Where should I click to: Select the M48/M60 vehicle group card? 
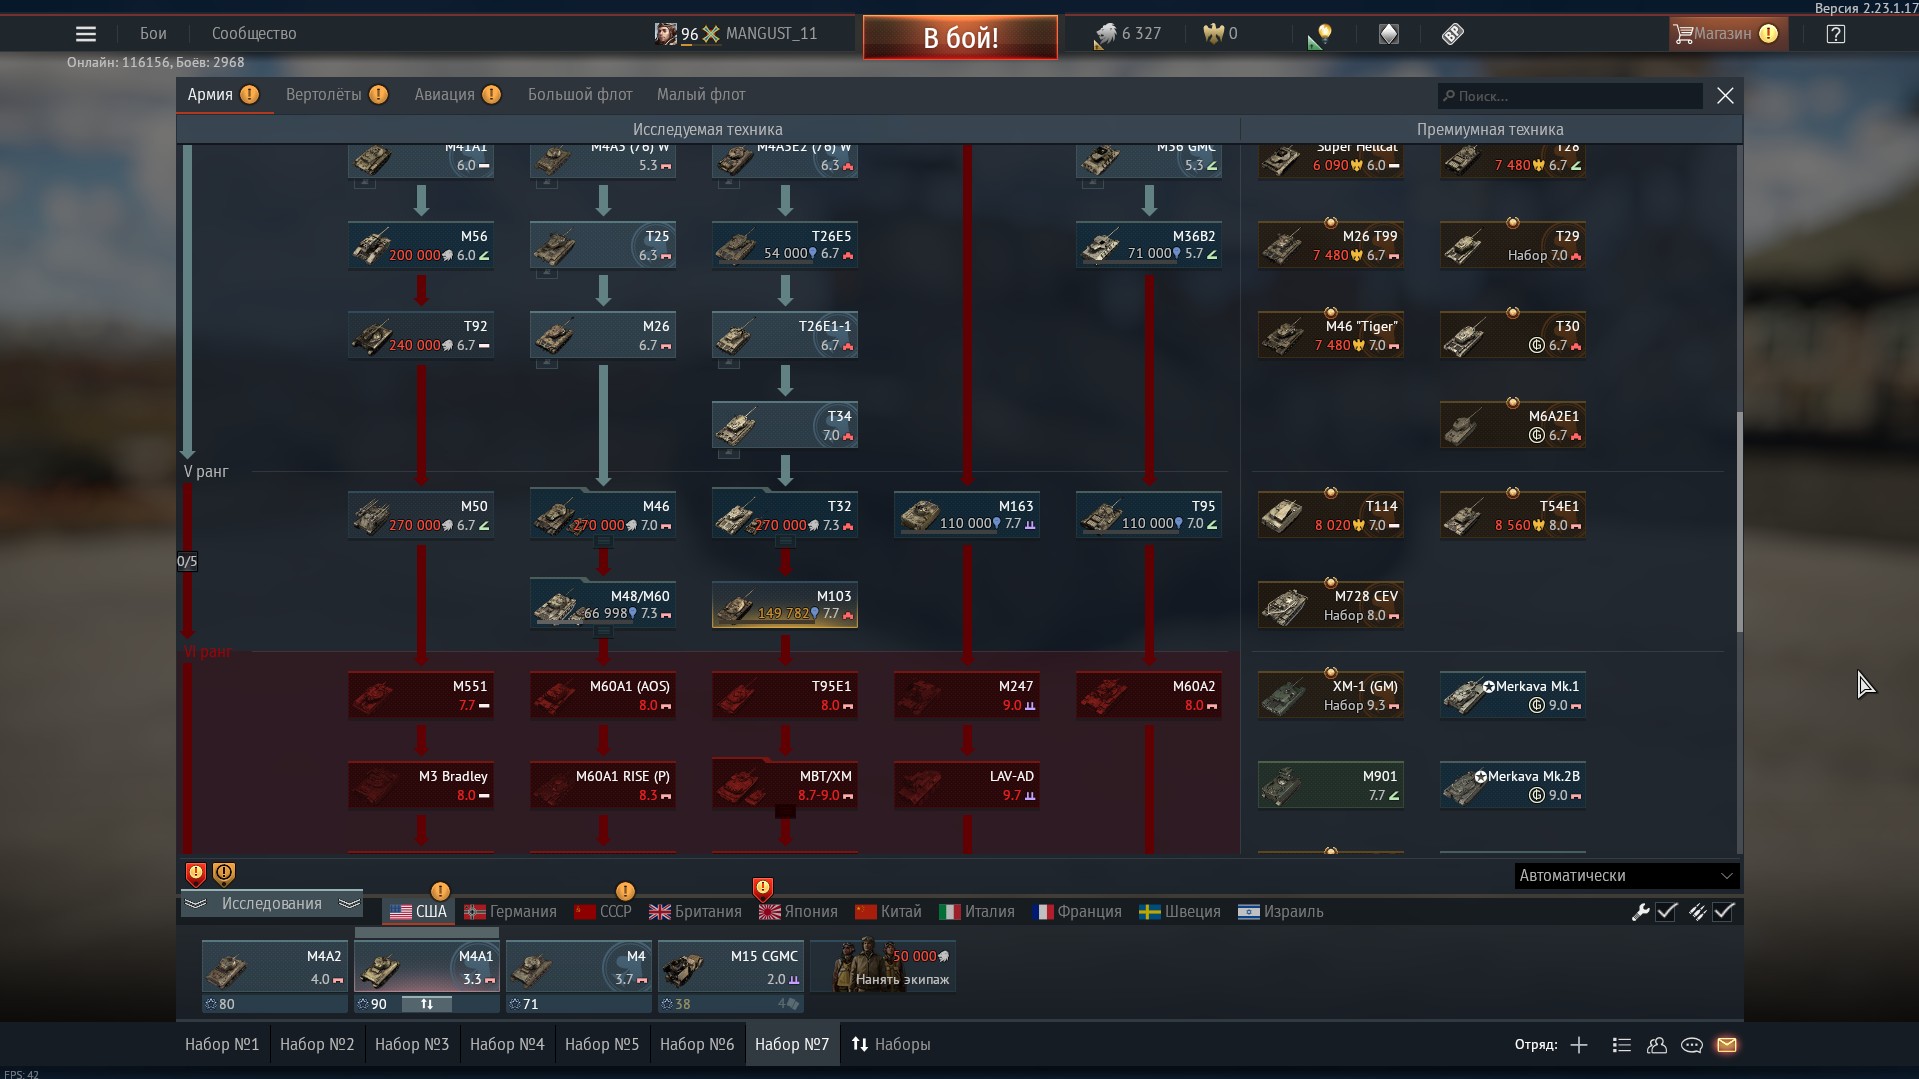tap(603, 605)
